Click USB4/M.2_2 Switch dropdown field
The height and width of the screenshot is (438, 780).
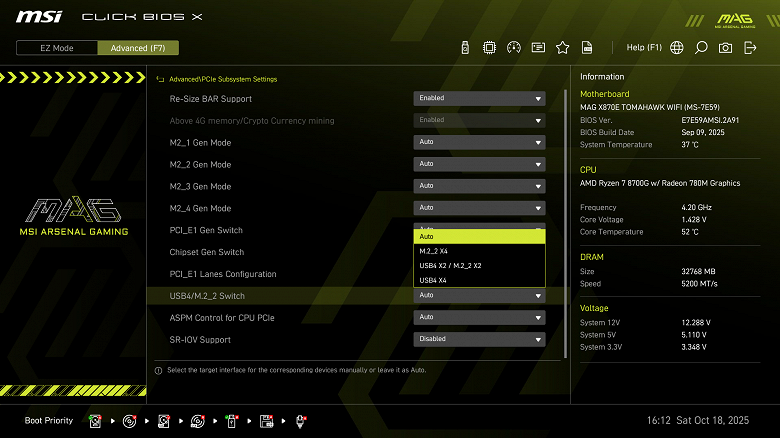[479, 296]
